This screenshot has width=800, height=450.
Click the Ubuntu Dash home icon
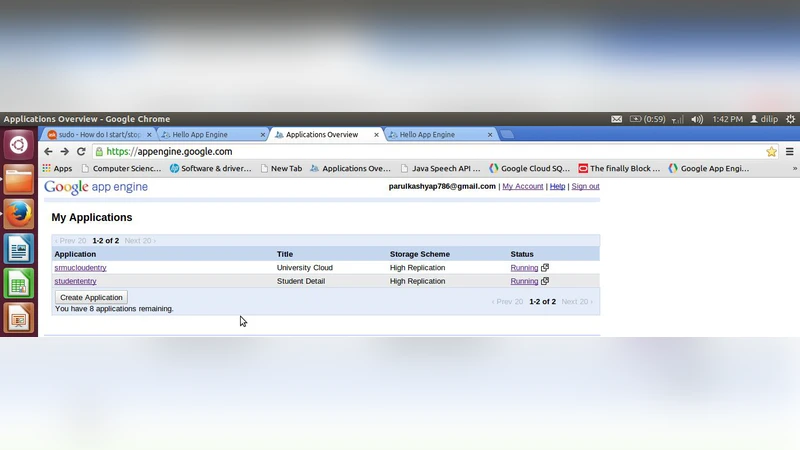tap(18, 145)
